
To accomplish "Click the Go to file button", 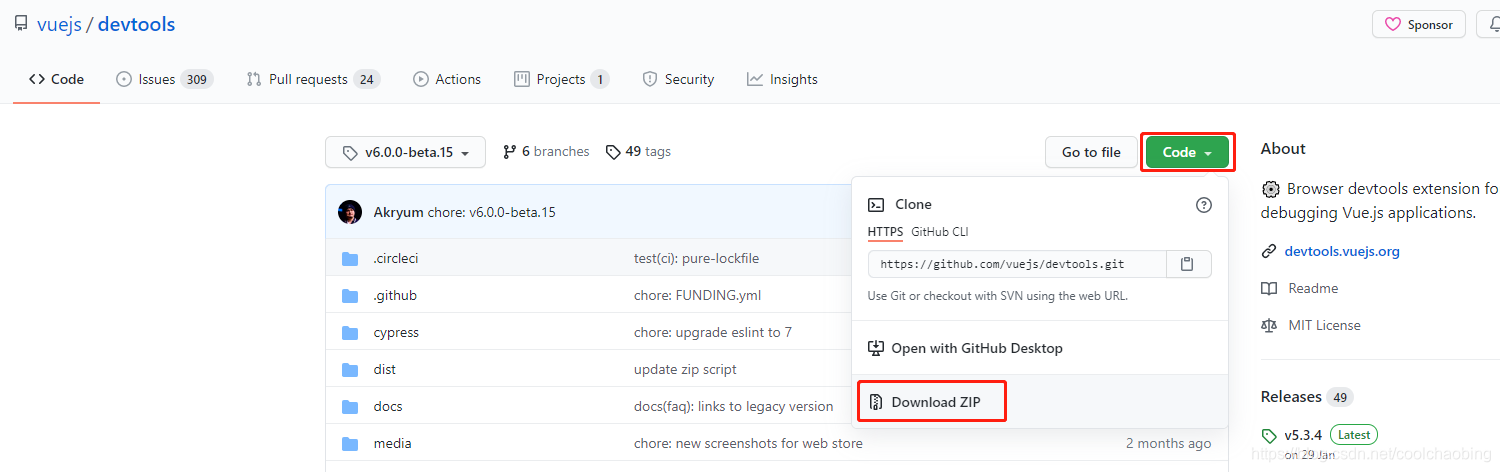I will [x=1091, y=152].
